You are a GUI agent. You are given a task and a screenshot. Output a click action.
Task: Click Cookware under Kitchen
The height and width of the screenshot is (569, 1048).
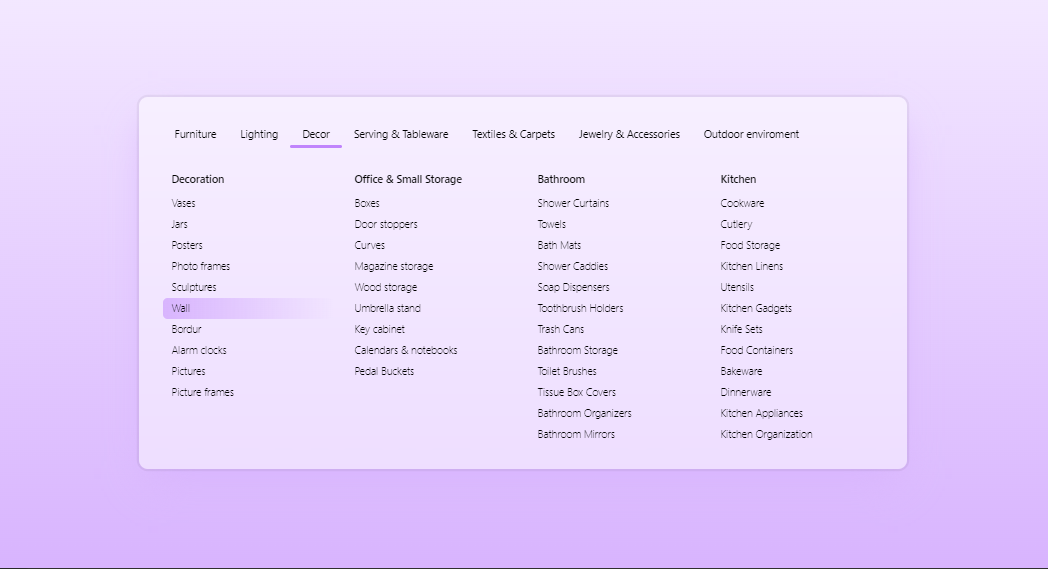[x=742, y=203]
